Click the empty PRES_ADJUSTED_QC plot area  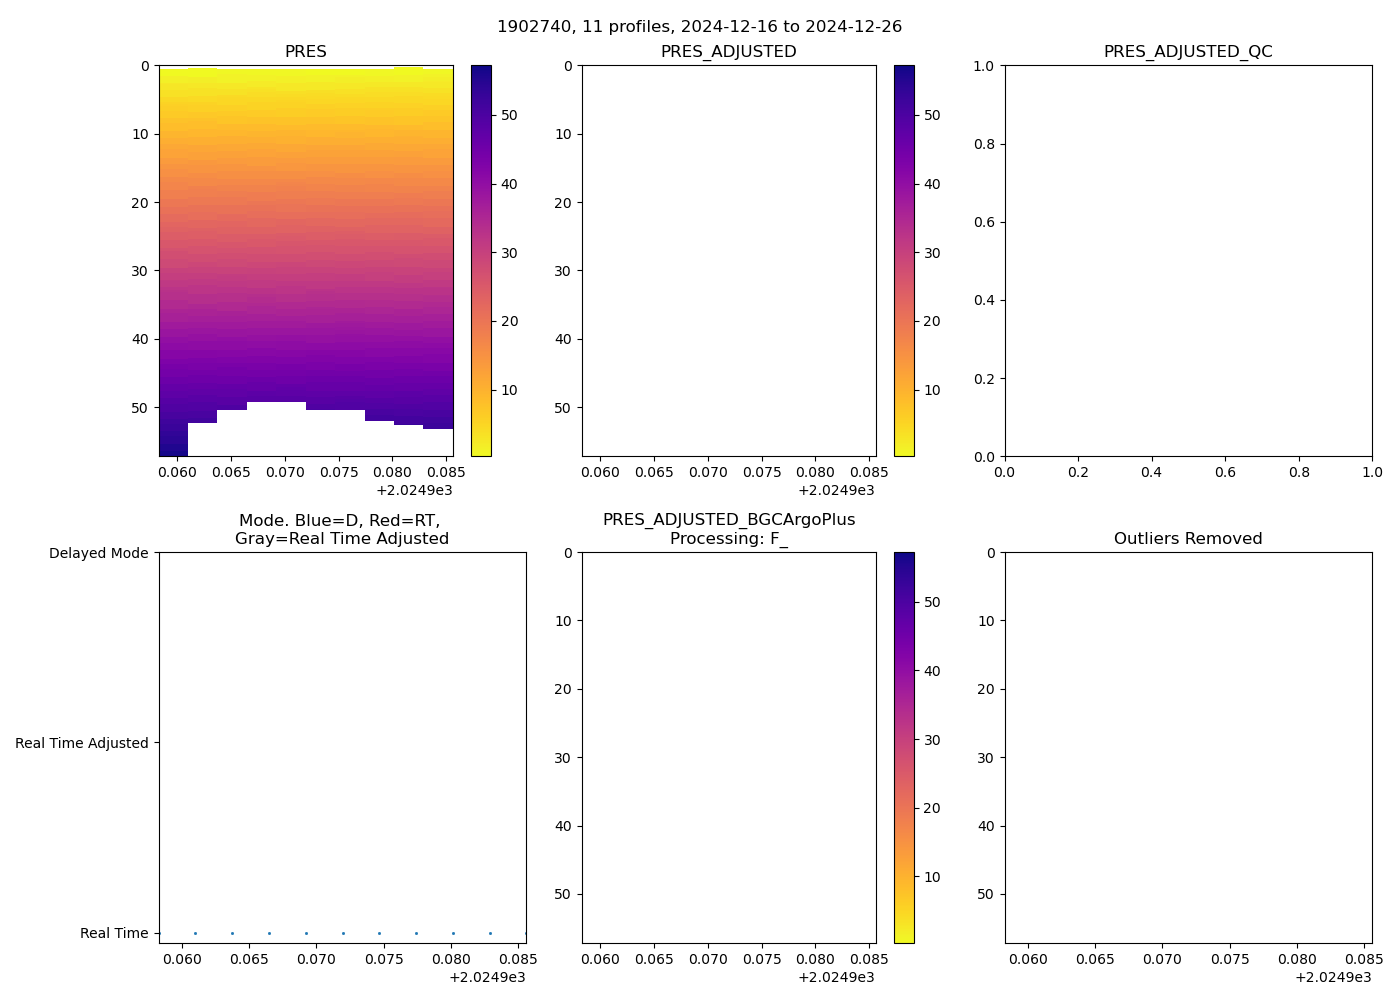click(1188, 260)
